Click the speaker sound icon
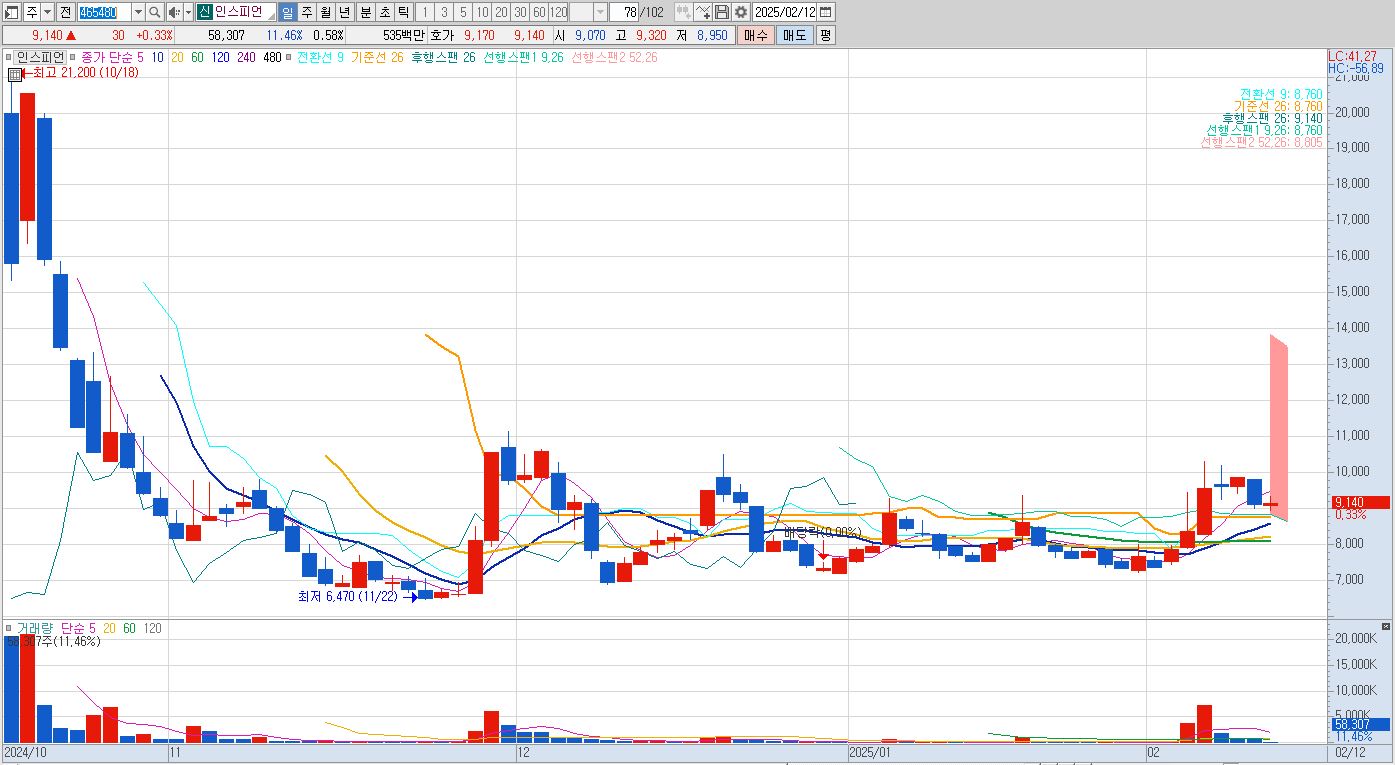This screenshot has height=765, width=1395. [x=174, y=12]
